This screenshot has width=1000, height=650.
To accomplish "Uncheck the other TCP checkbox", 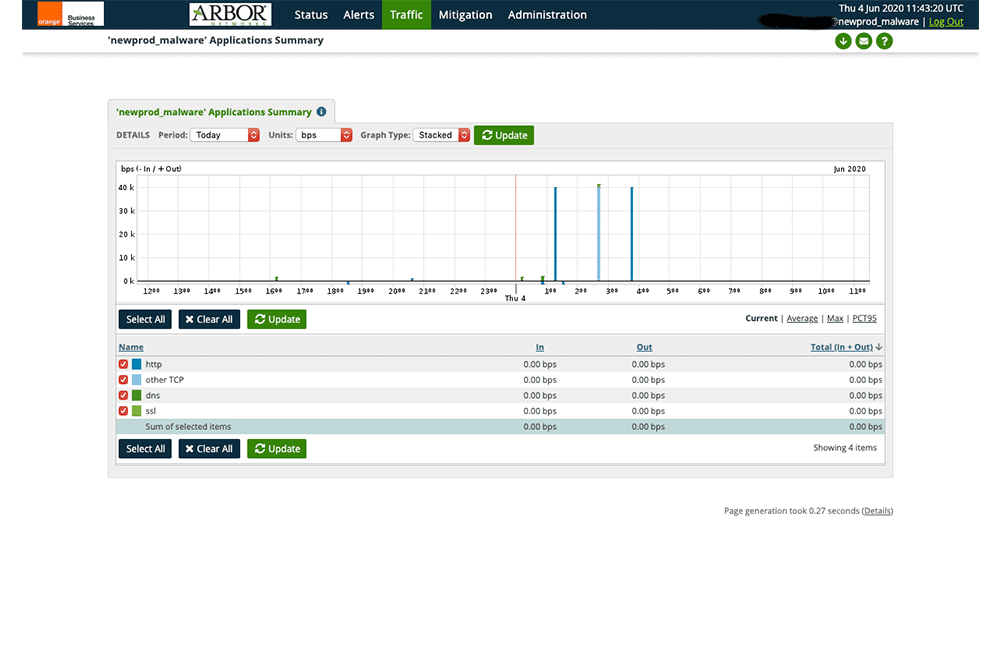I will click(x=123, y=380).
